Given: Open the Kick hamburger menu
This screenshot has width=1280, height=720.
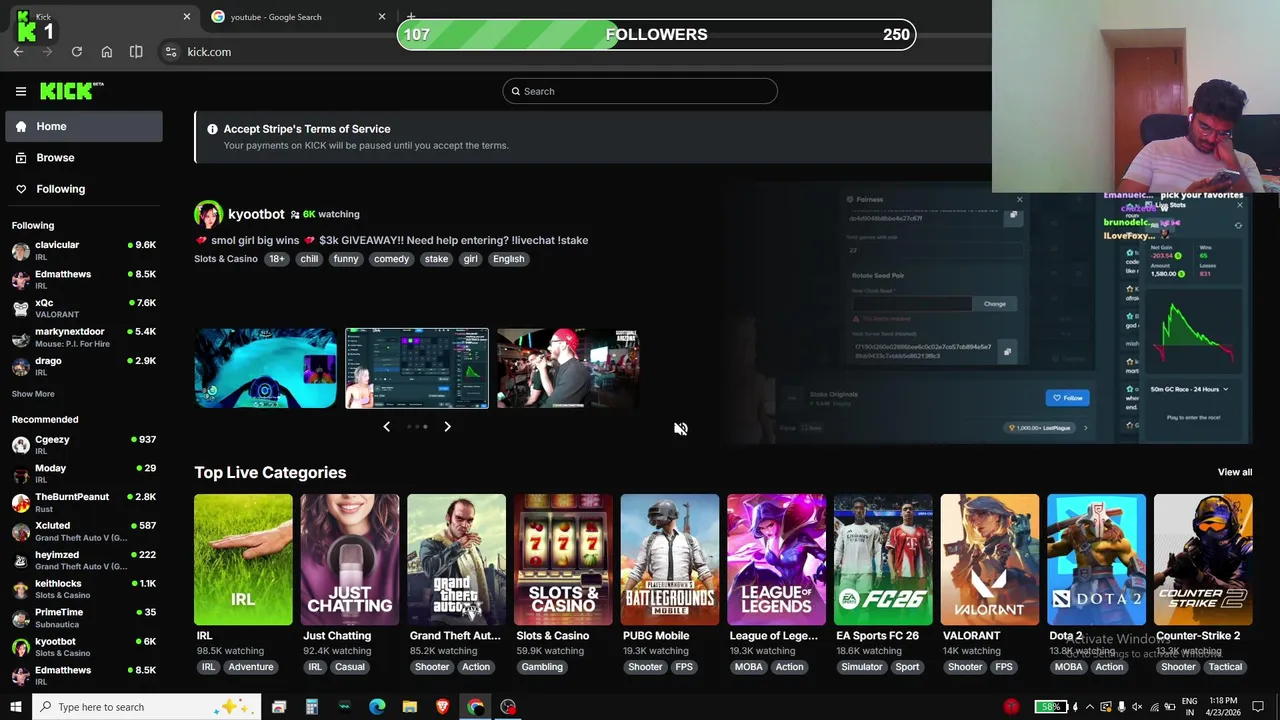Looking at the screenshot, I should tap(21, 91).
